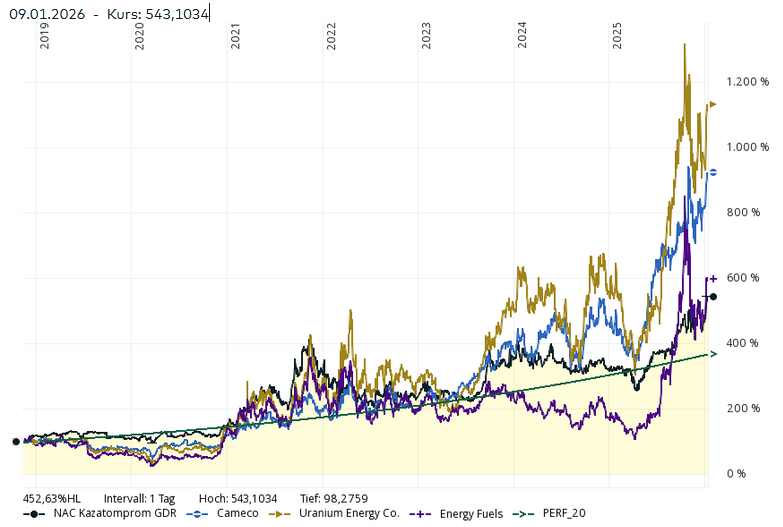
Task: Click the Energy Fuels purple plus legend icon
Action: pos(426,513)
